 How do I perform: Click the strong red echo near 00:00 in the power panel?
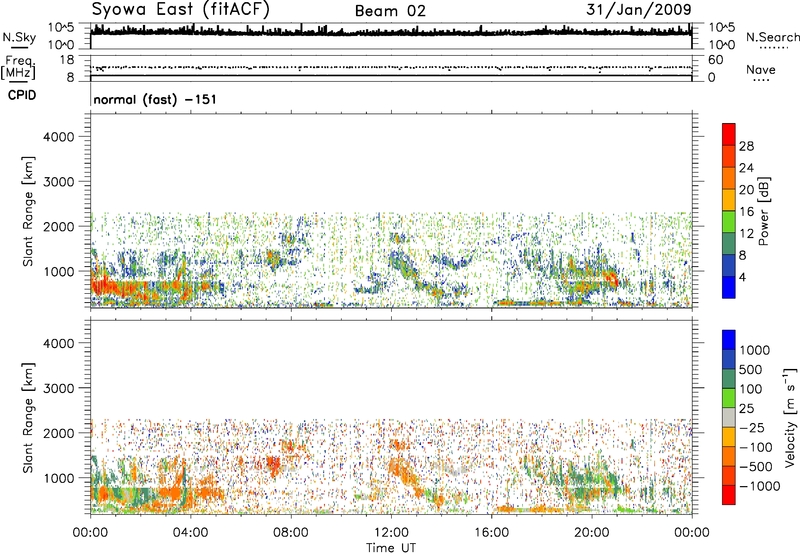(101, 285)
